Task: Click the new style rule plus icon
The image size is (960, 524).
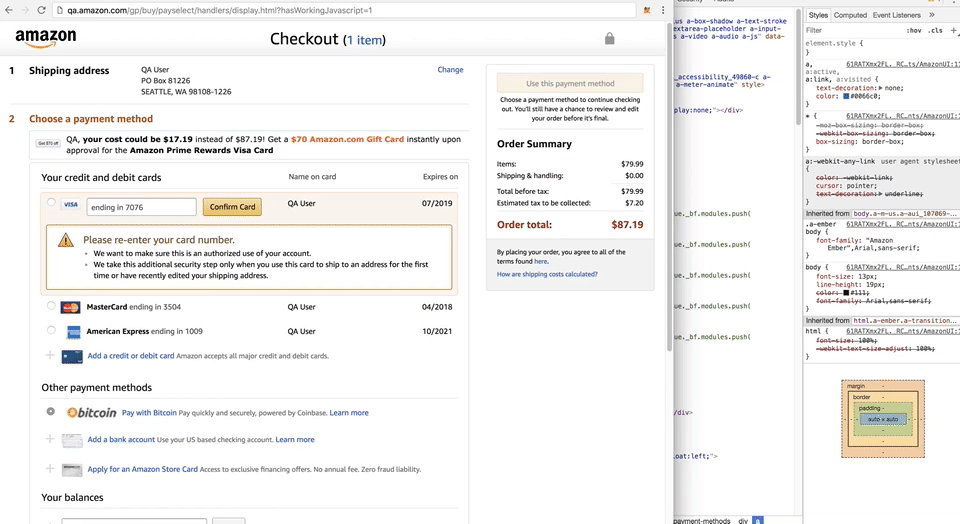Action: point(953,30)
